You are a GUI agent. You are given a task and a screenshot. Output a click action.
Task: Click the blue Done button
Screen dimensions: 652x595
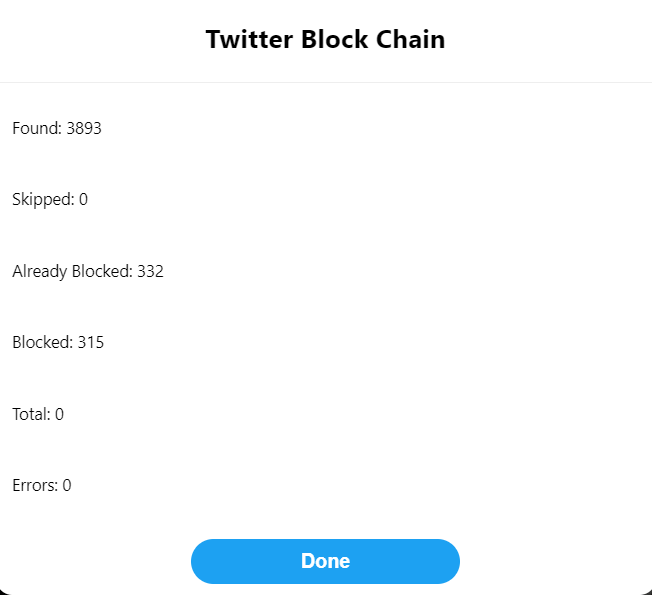[325, 561]
